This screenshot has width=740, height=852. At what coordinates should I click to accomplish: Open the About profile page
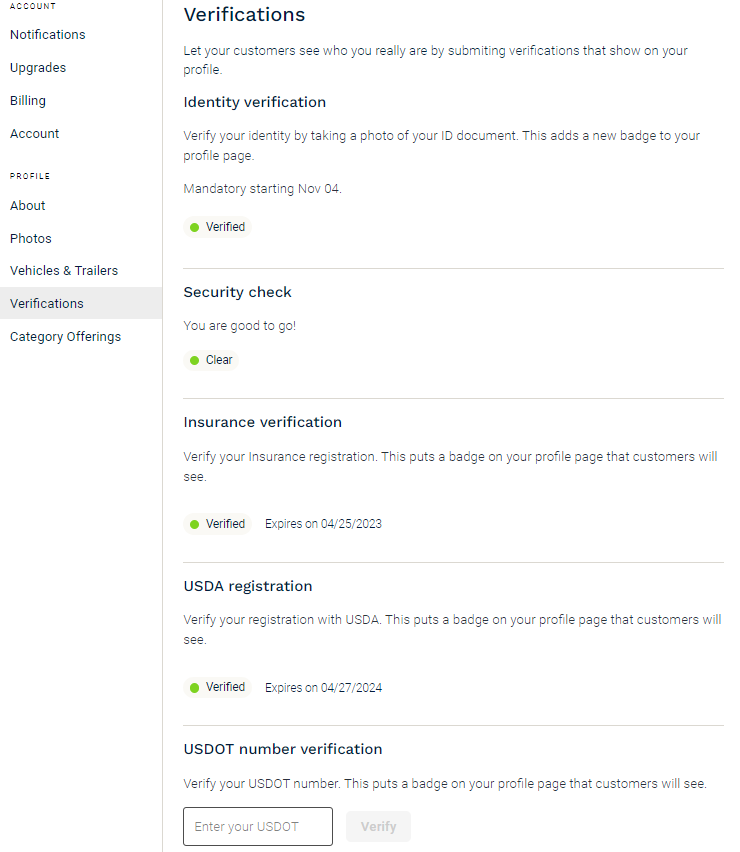click(x=28, y=206)
